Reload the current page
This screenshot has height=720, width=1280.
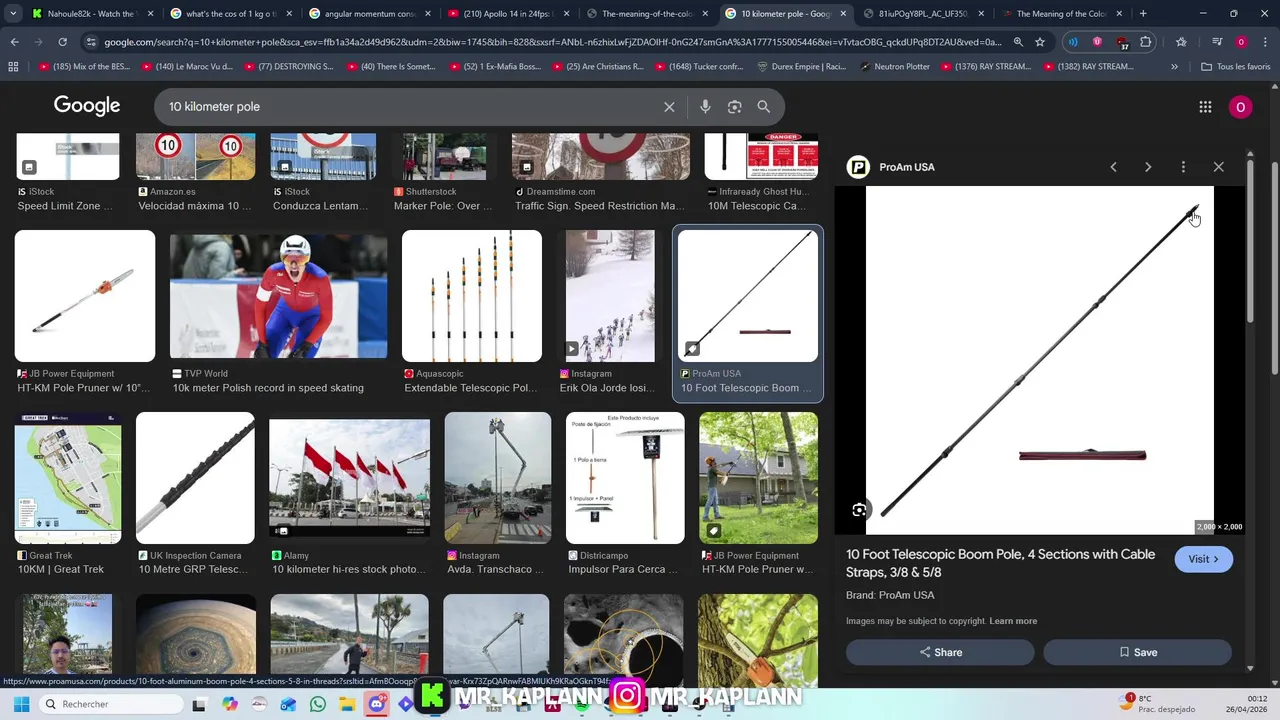coord(62,42)
